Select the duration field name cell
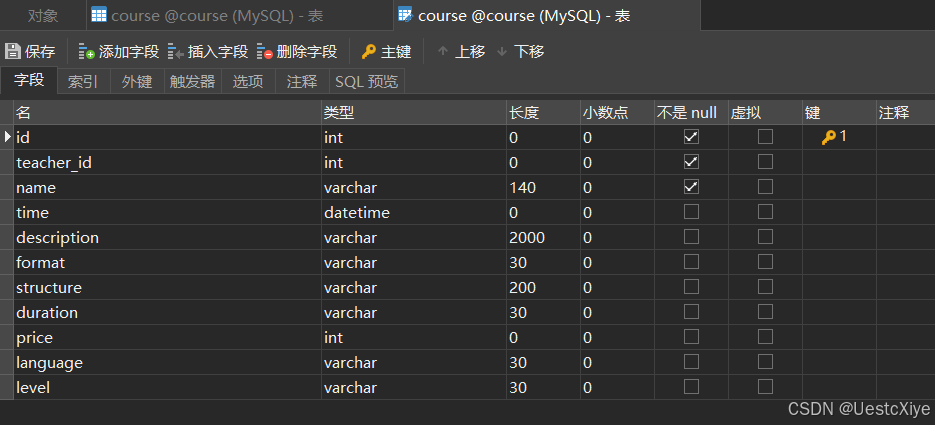Screen dimensions: 935x425 click(167, 312)
